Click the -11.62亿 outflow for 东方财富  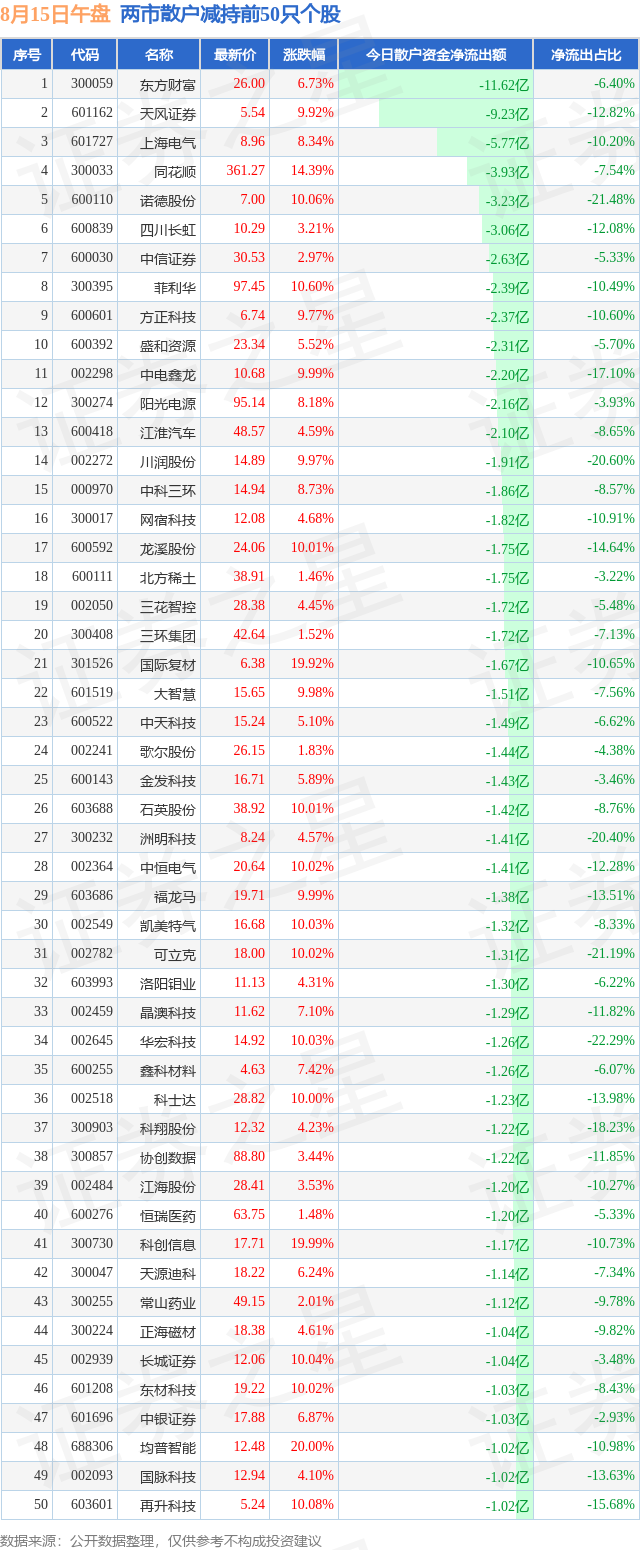pos(504,85)
